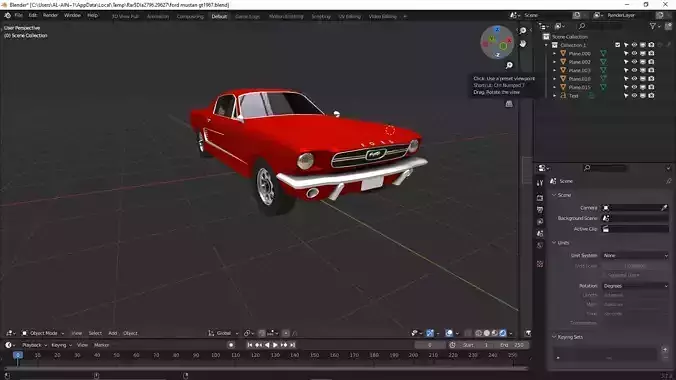This screenshot has width=676, height=380.
Task: Open the View Layer properties tab icon
Action: pos(540,222)
